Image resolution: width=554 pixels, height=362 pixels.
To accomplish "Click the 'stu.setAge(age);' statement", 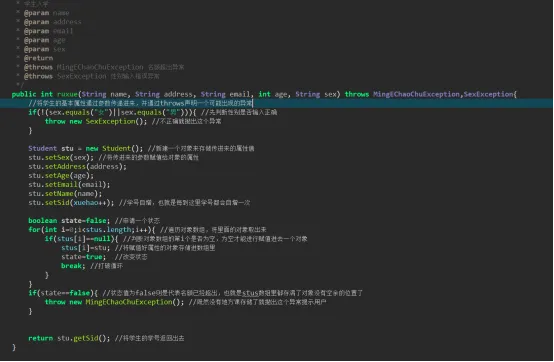I will pos(61,176).
